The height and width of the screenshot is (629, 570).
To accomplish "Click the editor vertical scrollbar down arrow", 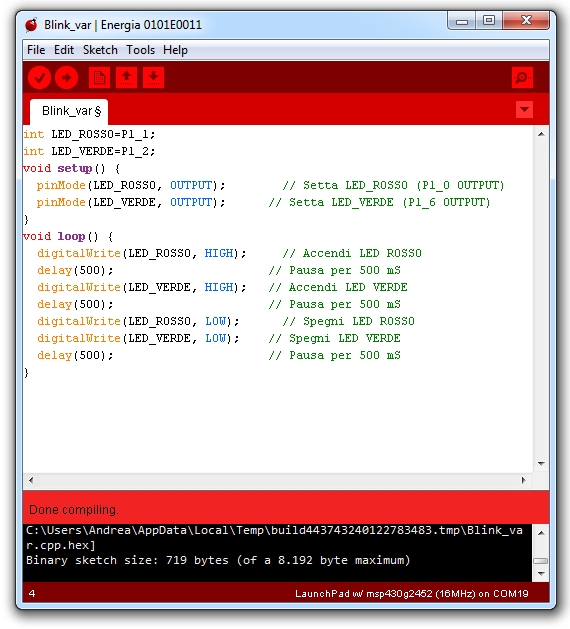I will click(x=541, y=464).
